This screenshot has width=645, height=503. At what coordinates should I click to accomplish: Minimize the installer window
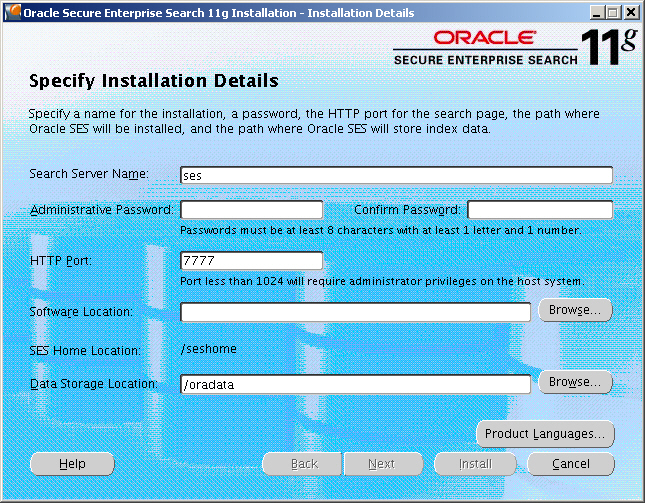[x=596, y=12]
